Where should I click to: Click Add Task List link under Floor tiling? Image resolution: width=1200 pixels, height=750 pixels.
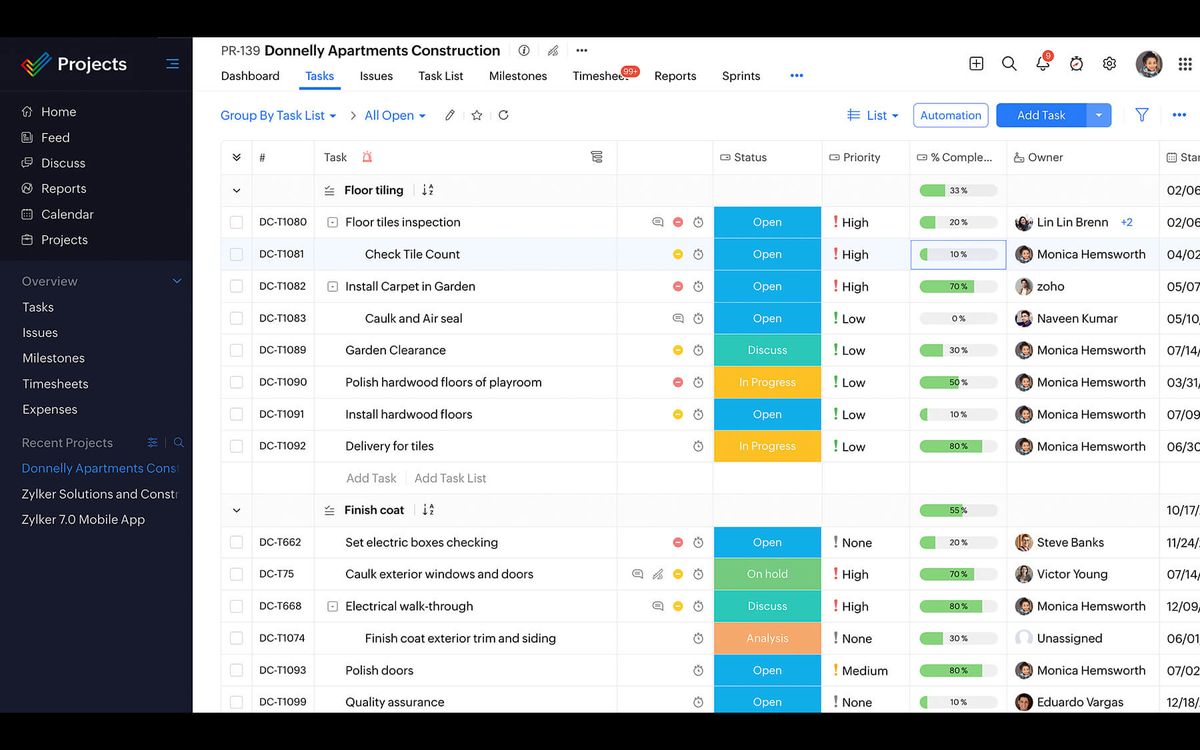tap(450, 478)
